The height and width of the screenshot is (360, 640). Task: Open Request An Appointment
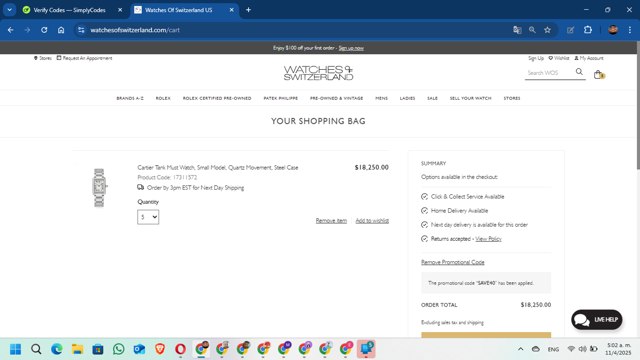pos(84,58)
